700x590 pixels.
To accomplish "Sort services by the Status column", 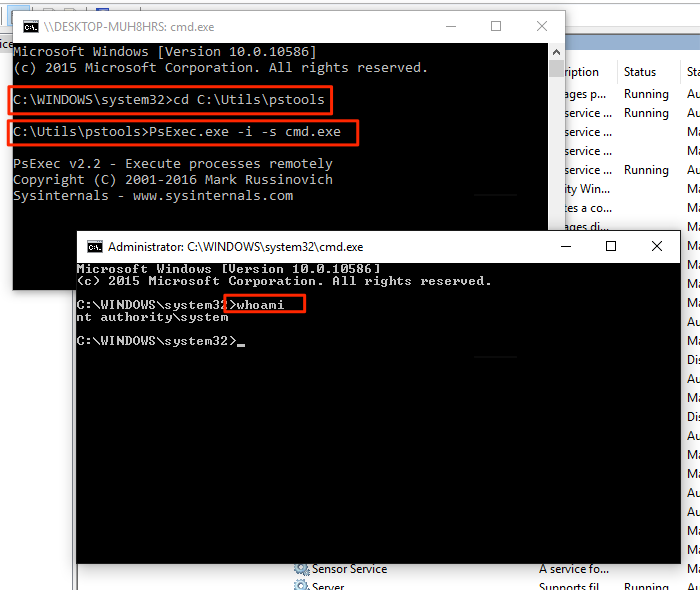I will pyautogui.click(x=640, y=72).
